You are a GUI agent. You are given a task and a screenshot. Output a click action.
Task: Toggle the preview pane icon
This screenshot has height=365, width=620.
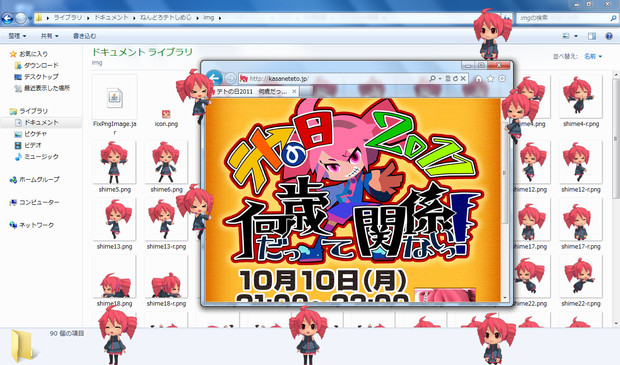[x=592, y=36]
